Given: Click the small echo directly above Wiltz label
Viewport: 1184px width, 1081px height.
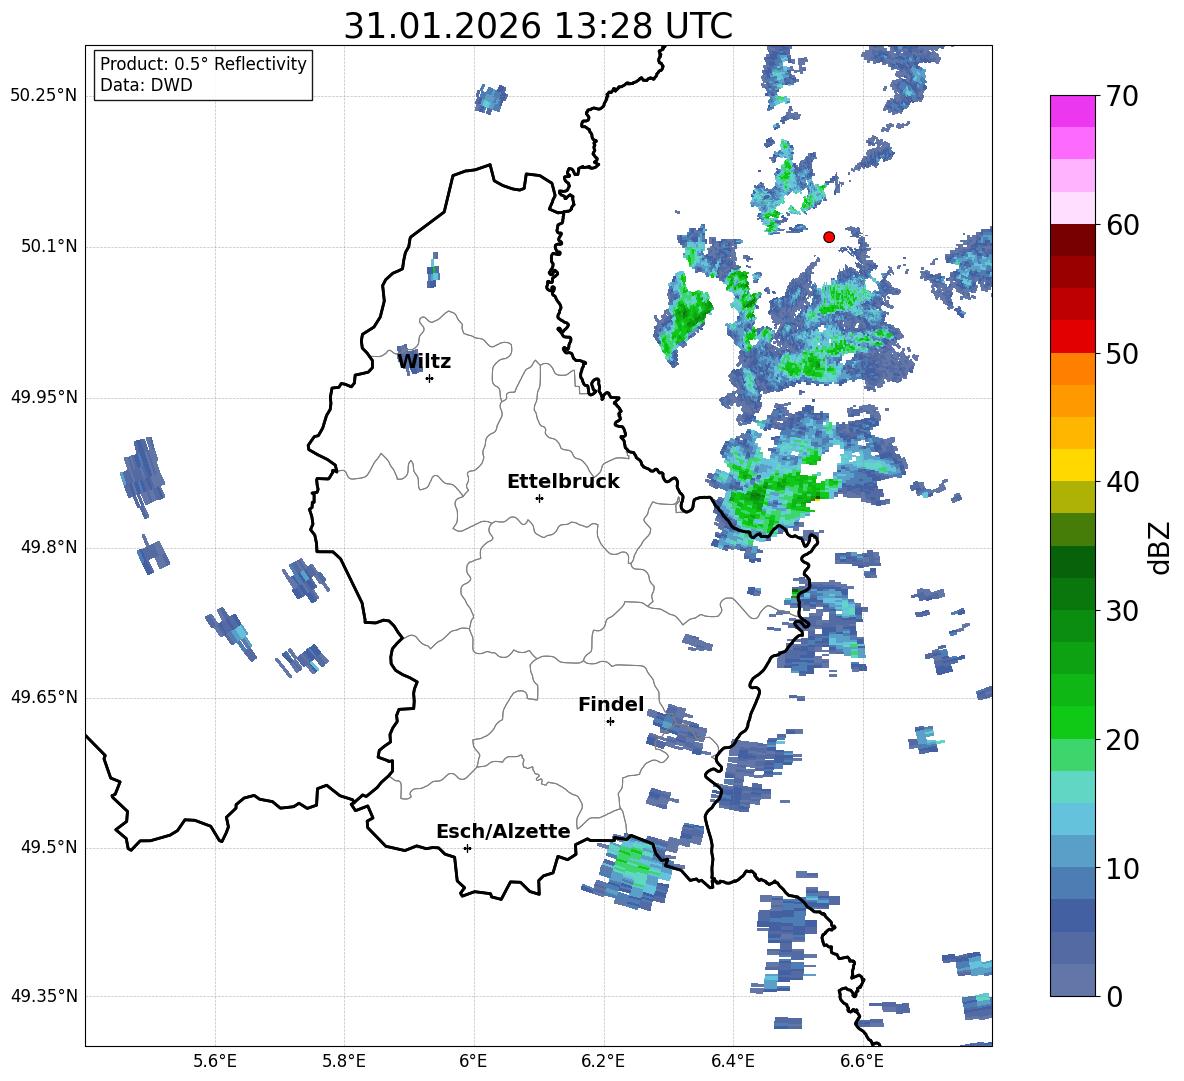Looking at the screenshot, I should (433, 270).
